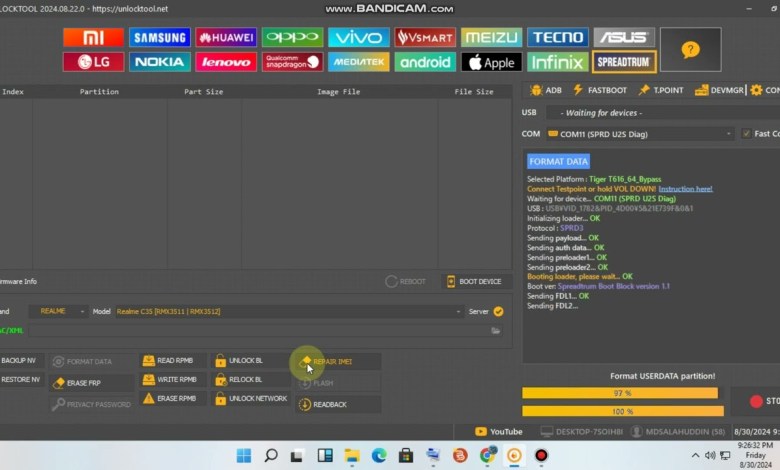Click the BACKUP NV button
Screen dimensions: 780x470
click(x=21, y=361)
